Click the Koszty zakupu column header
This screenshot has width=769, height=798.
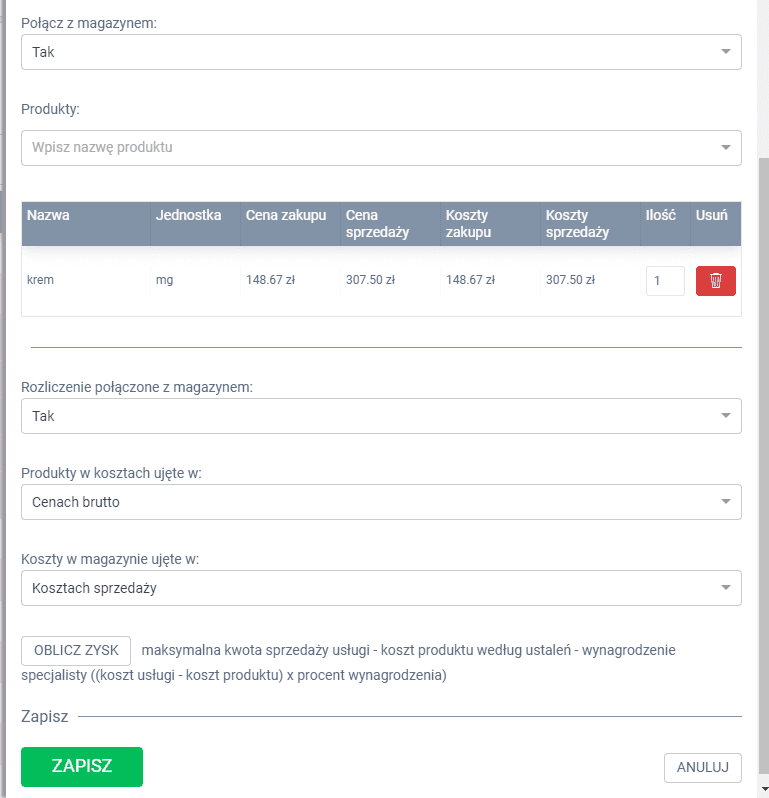[468, 223]
